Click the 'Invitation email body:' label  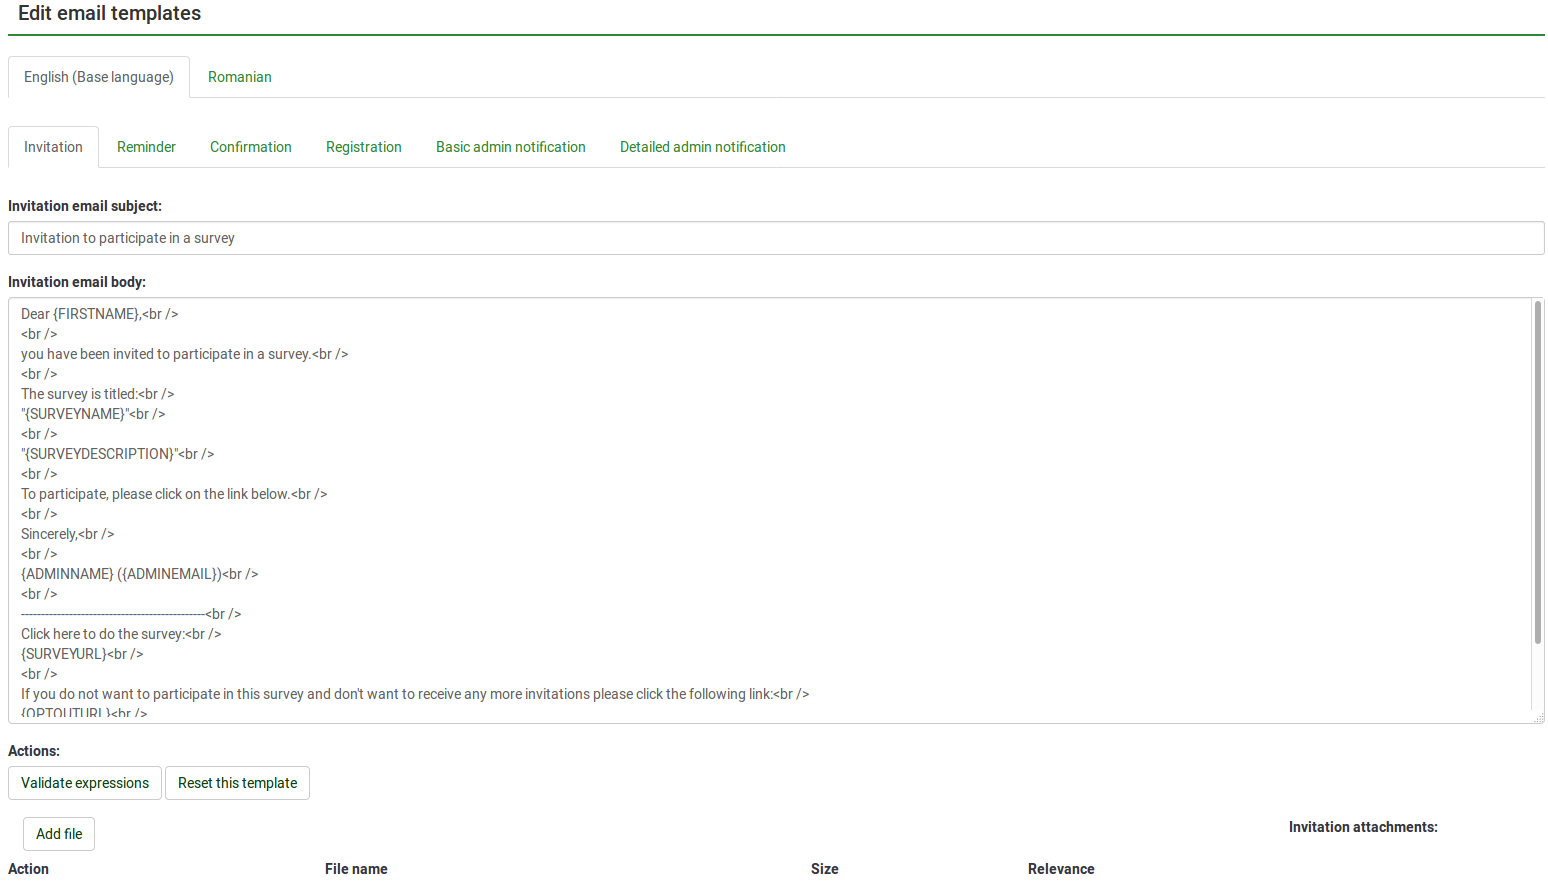pos(77,282)
